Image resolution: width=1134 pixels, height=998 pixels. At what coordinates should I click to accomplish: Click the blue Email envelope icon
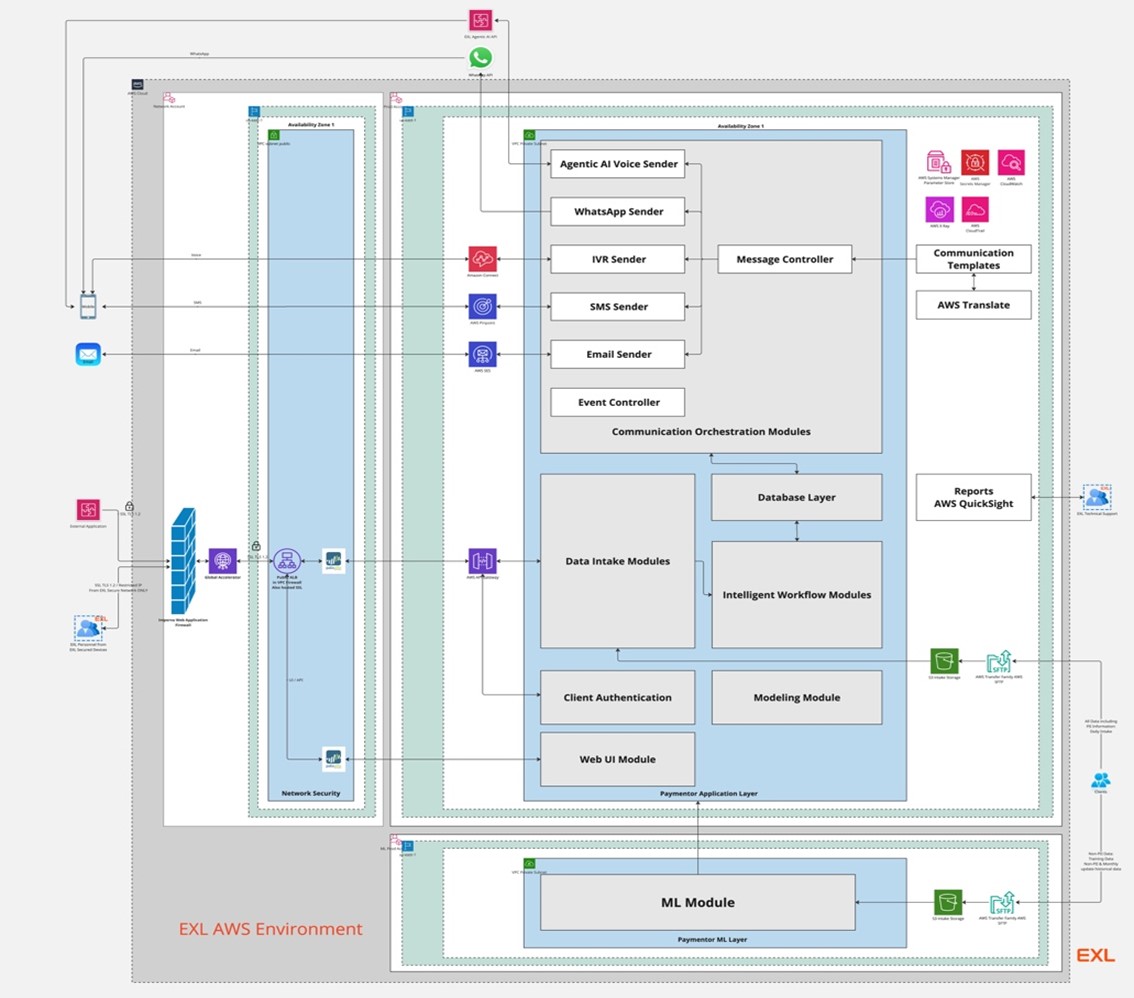tap(88, 354)
